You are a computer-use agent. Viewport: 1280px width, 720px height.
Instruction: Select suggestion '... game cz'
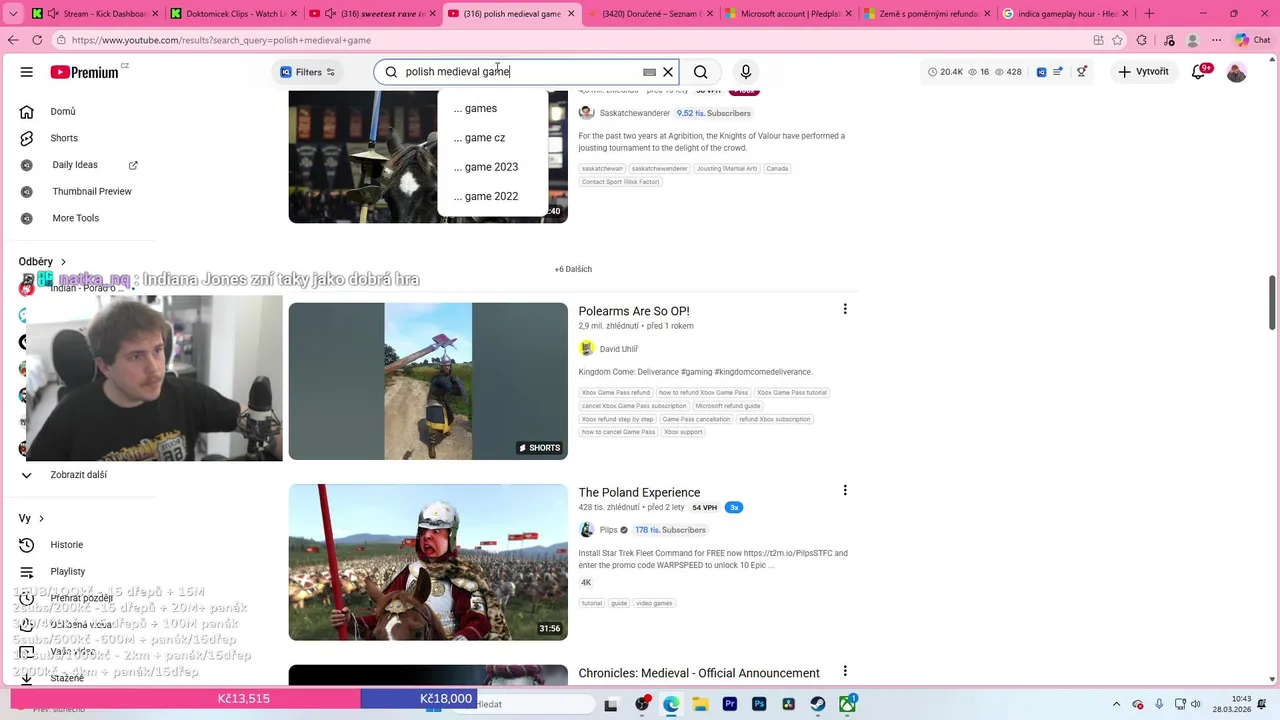click(492, 138)
